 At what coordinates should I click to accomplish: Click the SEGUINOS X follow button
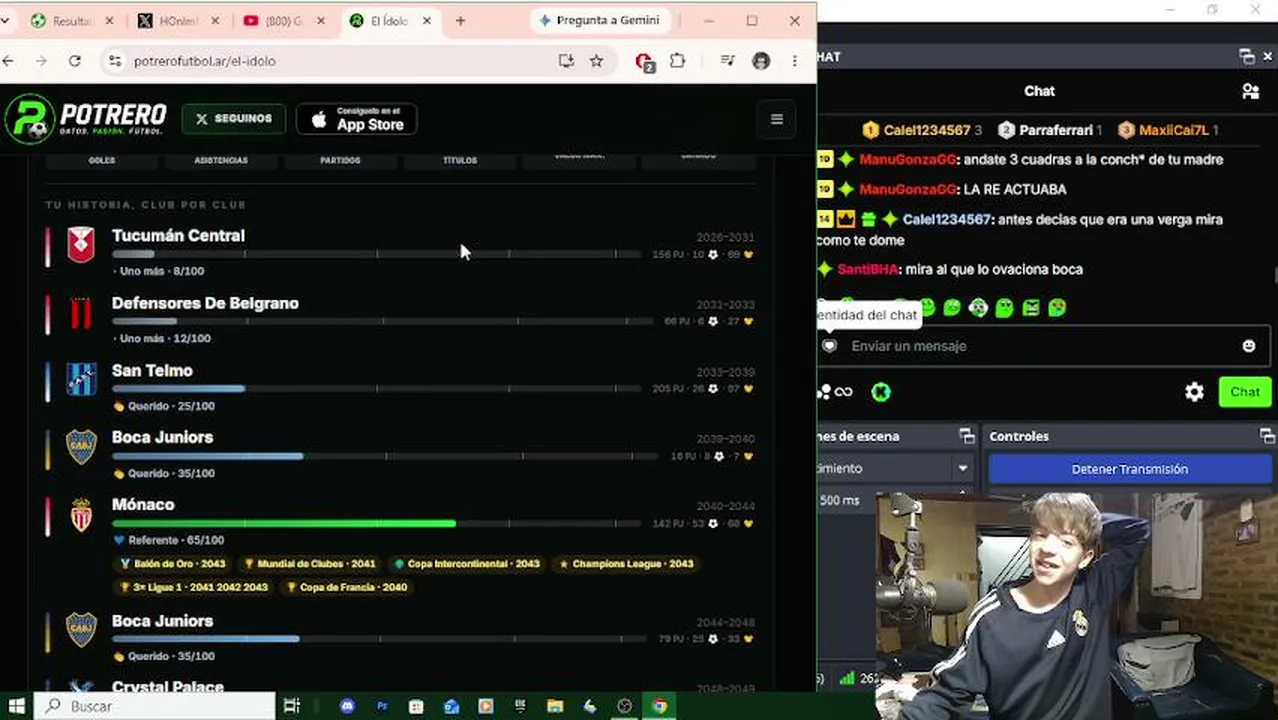coord(234,119)
